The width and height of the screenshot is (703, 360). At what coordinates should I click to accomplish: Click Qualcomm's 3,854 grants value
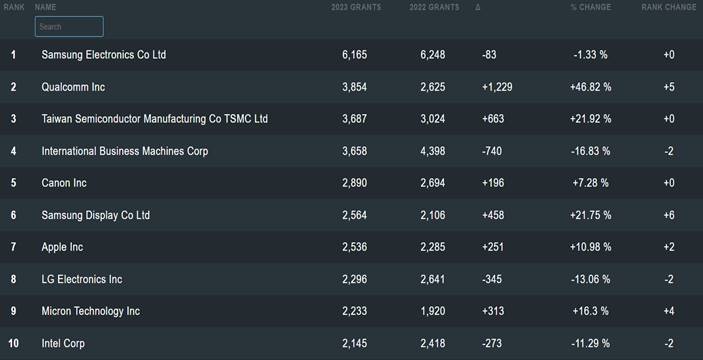[354, 87]
